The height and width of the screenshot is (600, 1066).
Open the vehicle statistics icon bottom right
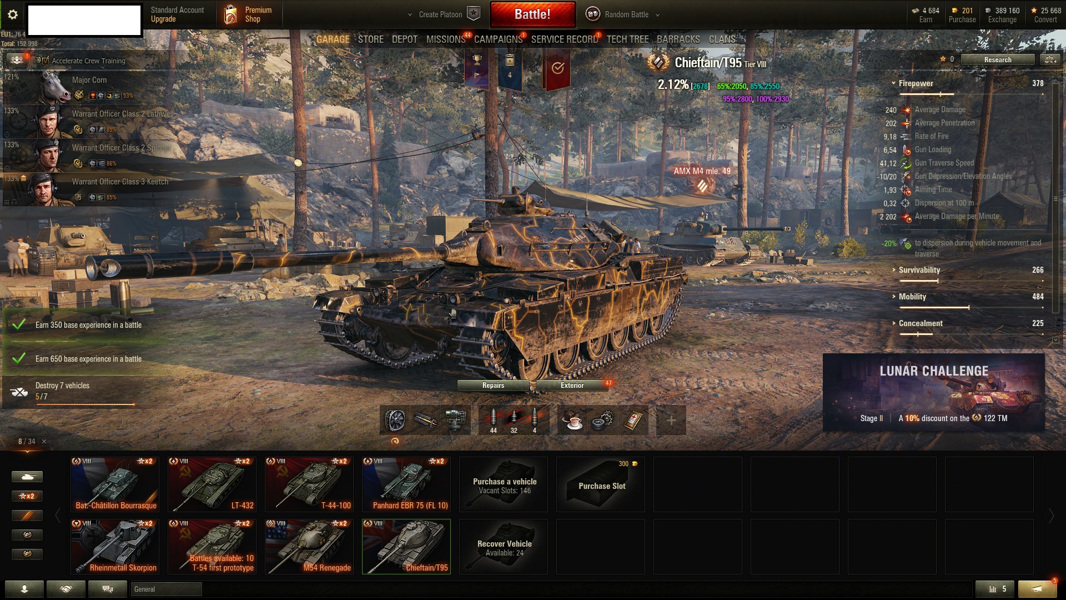tap(995, 588)
